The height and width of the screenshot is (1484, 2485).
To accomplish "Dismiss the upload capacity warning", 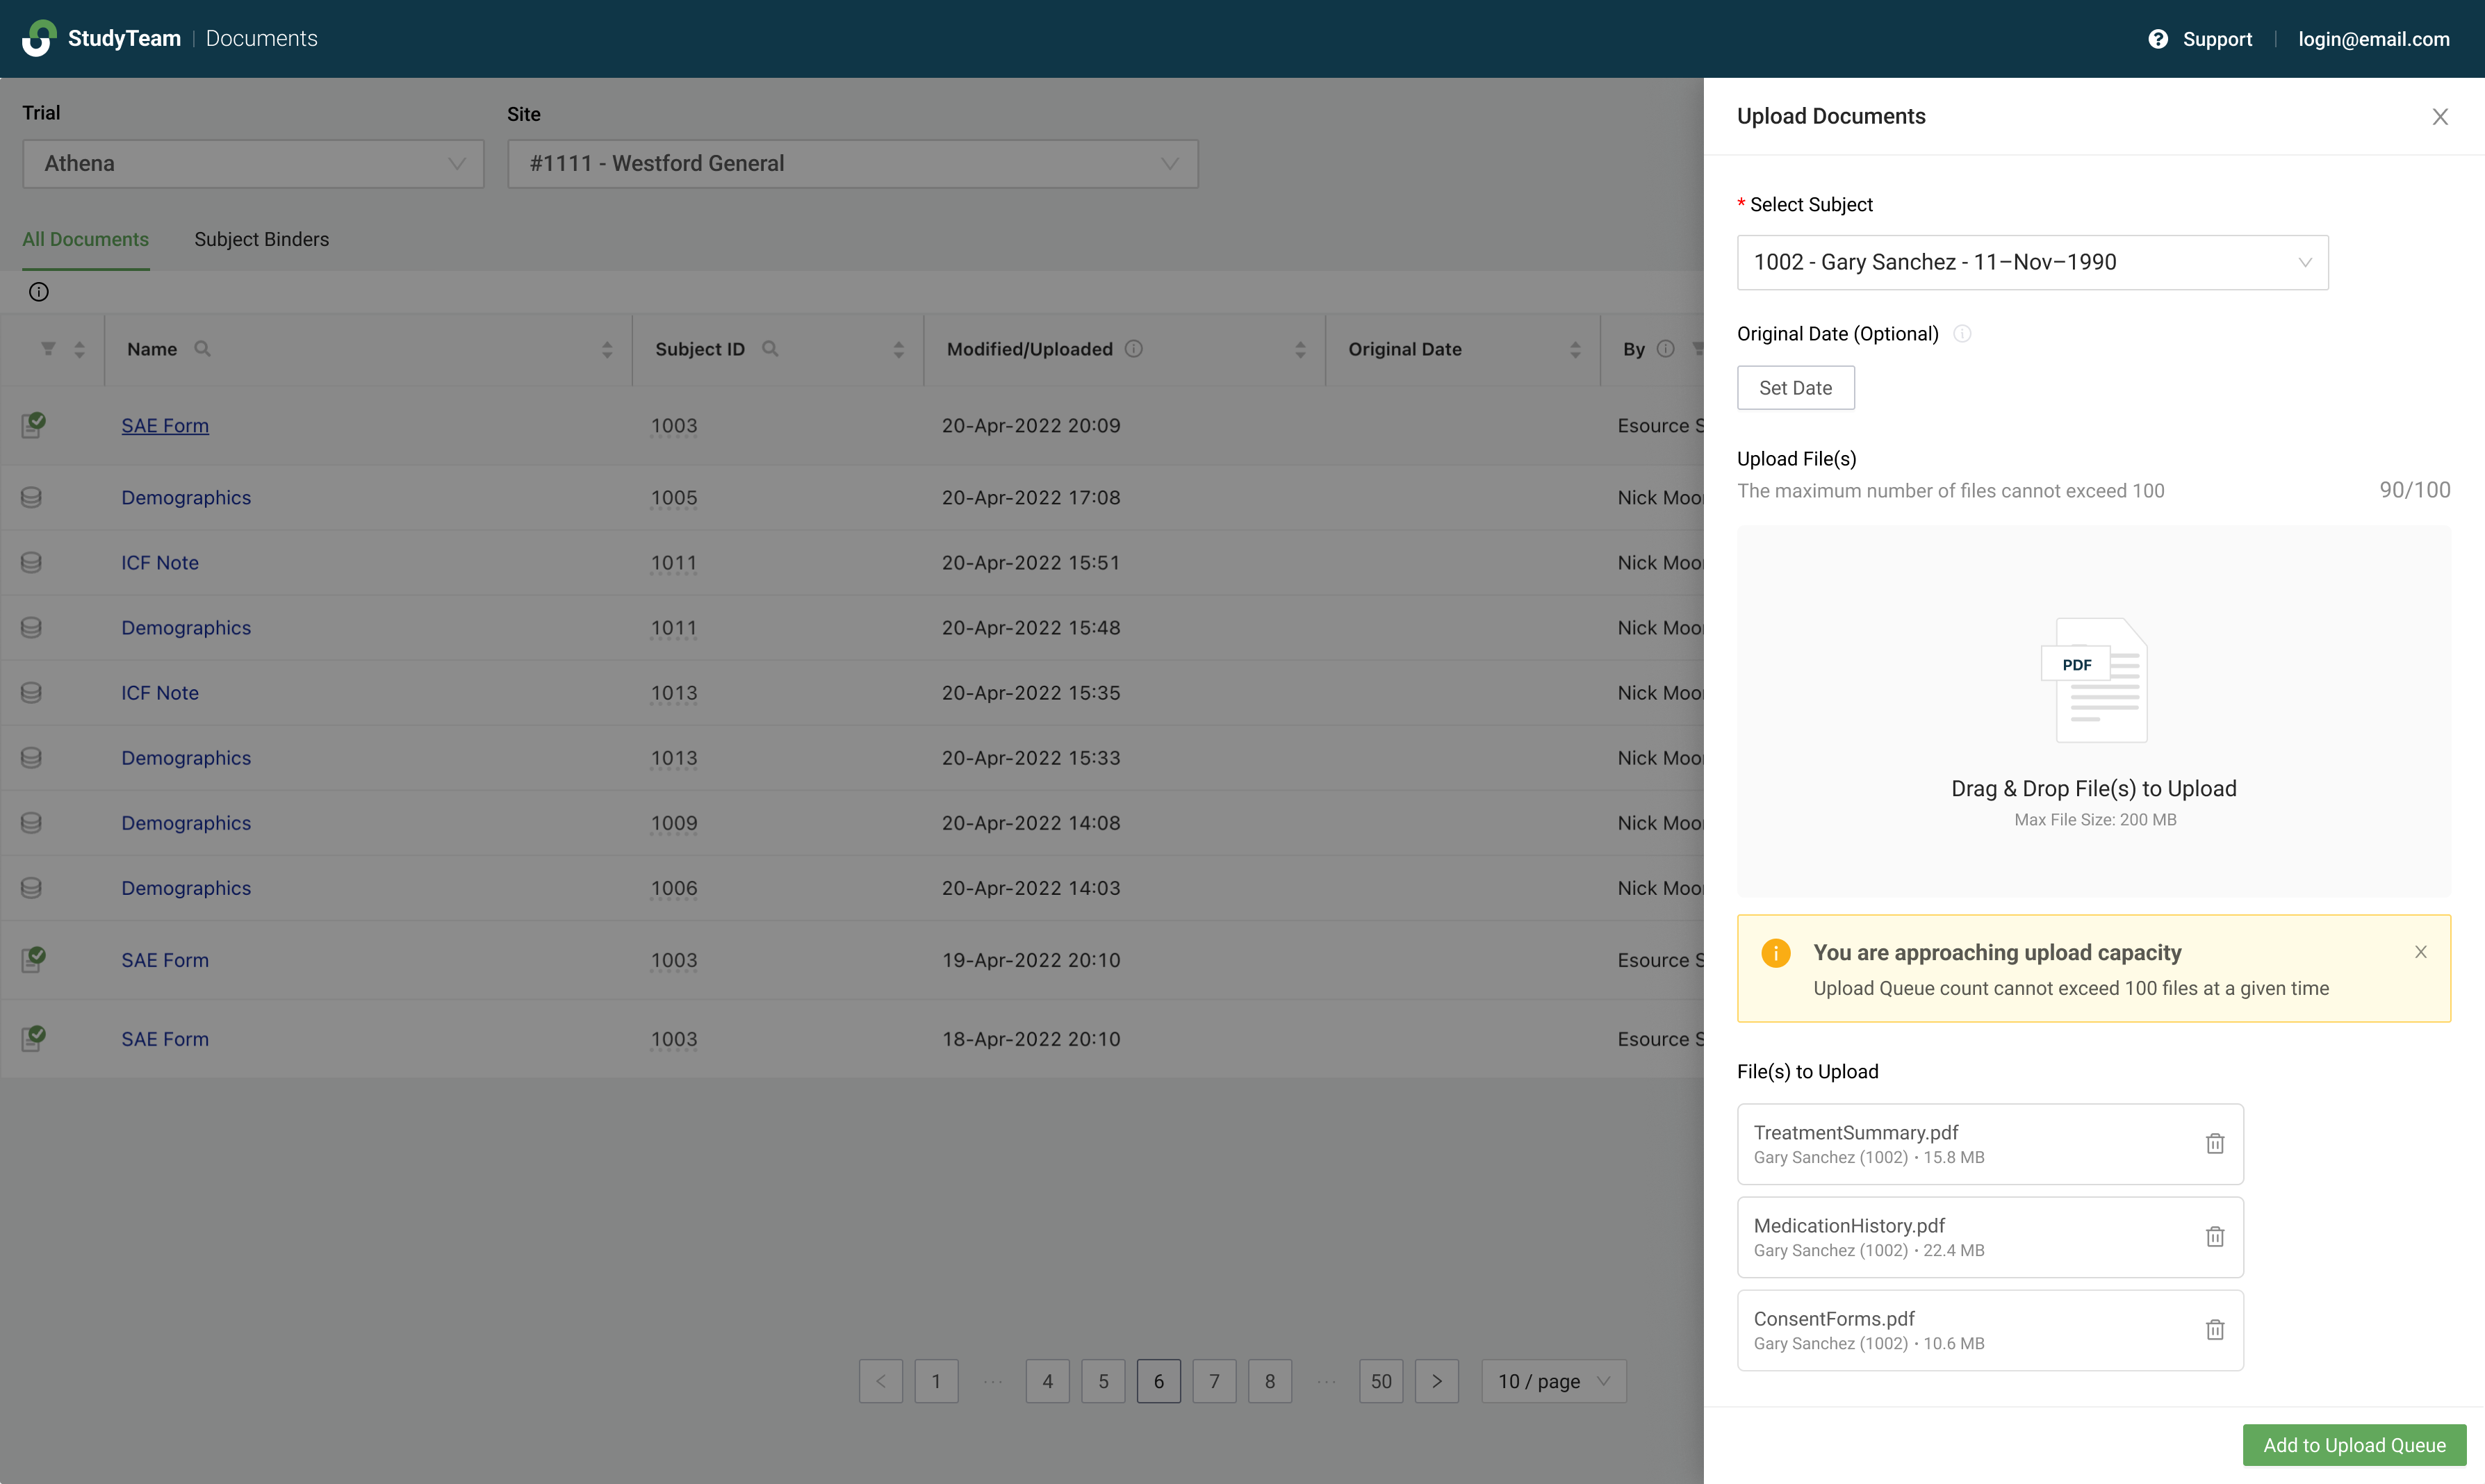I will pyautogui.click(x=2420, y=952).
